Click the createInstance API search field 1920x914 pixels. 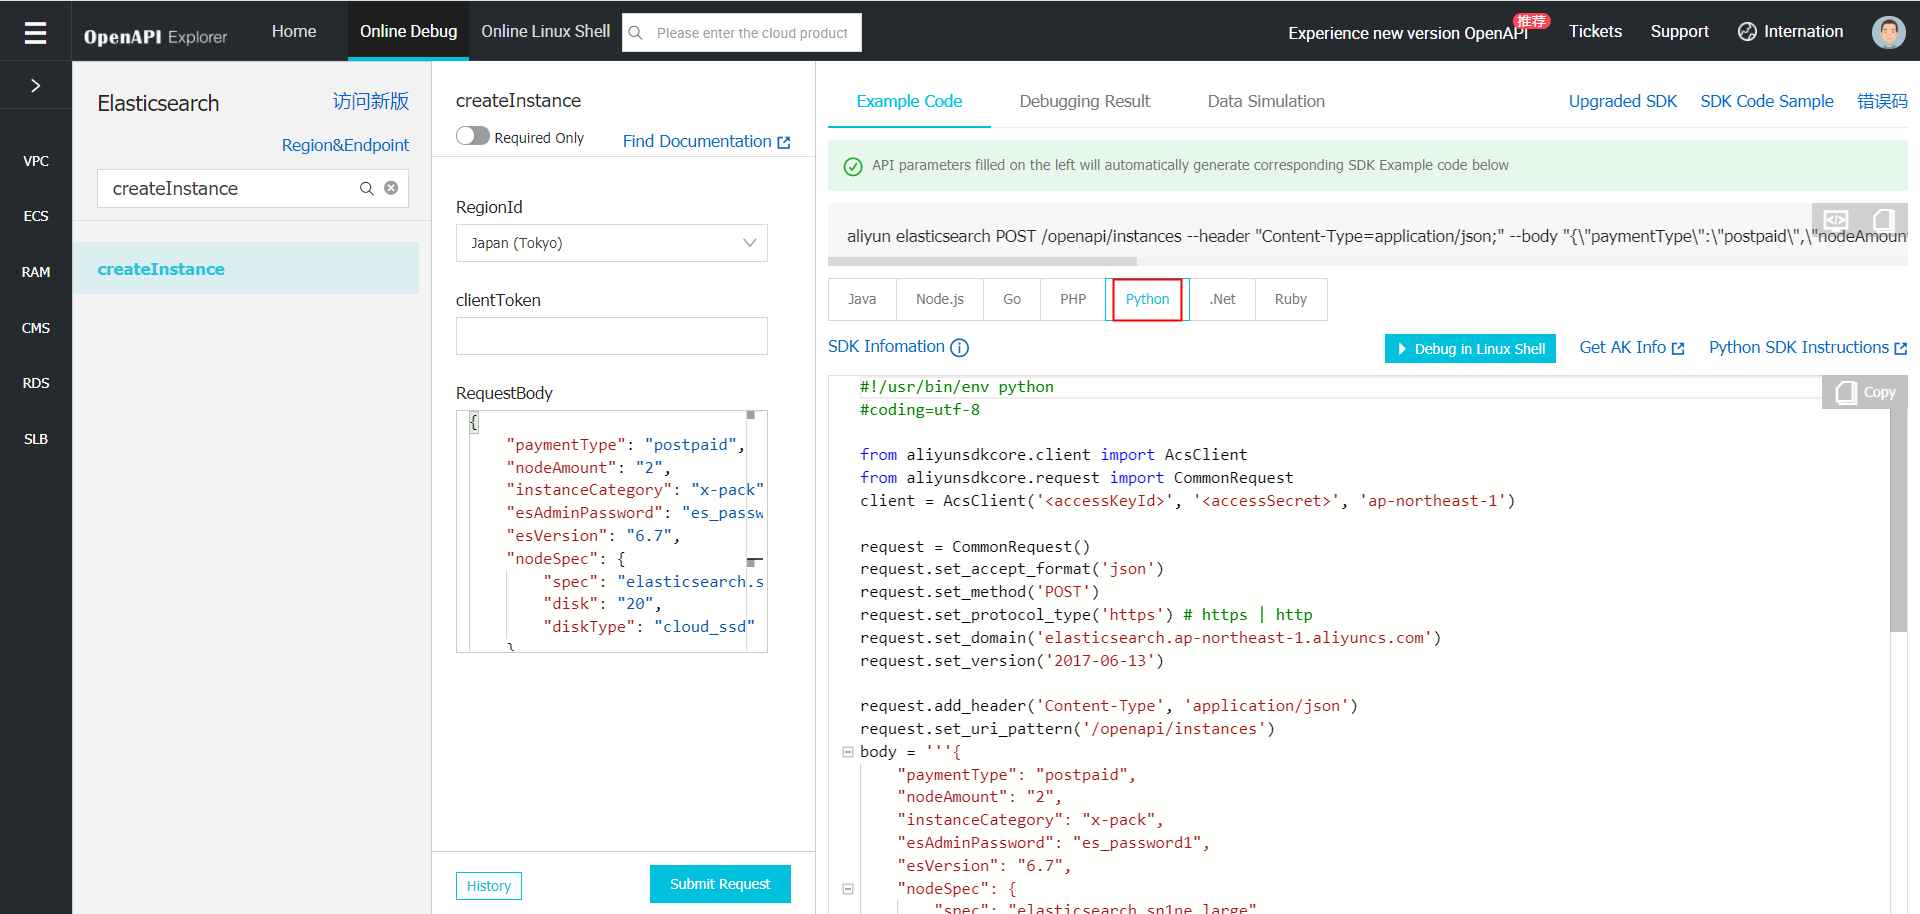253,188
